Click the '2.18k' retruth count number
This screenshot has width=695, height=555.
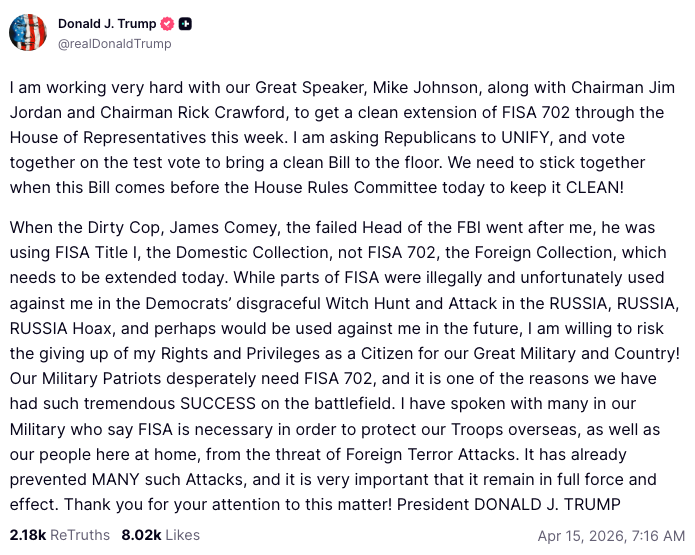[x=27, y=535]
